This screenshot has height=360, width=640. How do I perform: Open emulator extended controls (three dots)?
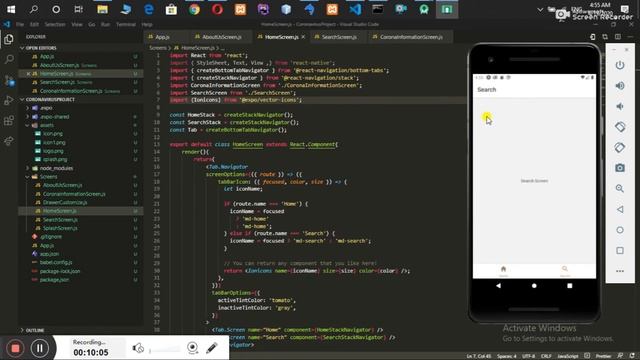tap(620, 271)
